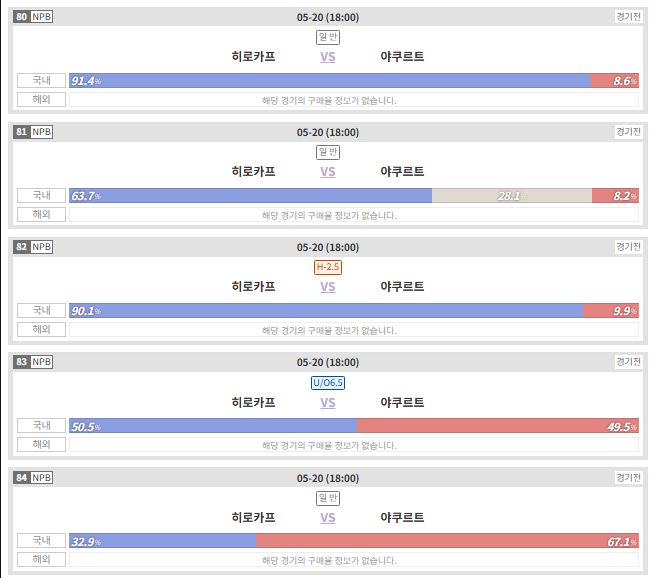Click the VS link in match 82
Viewport: 653px width, 578px height.
[x=327, y=287]
